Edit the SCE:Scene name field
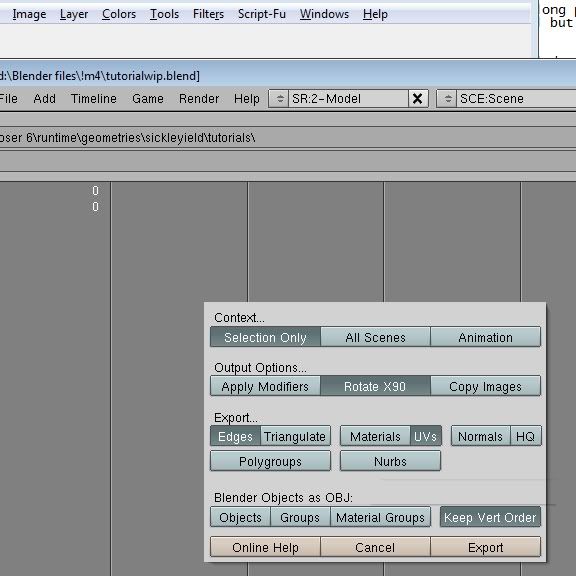576x576 pixels. click(x=516, y=98)
